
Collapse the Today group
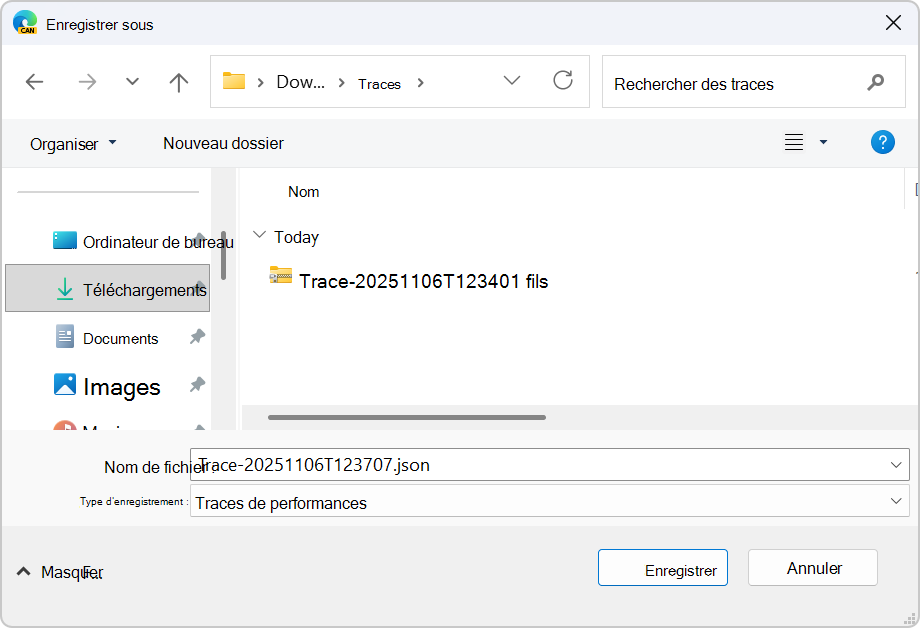pyautogui.click(x=258, y=237)
